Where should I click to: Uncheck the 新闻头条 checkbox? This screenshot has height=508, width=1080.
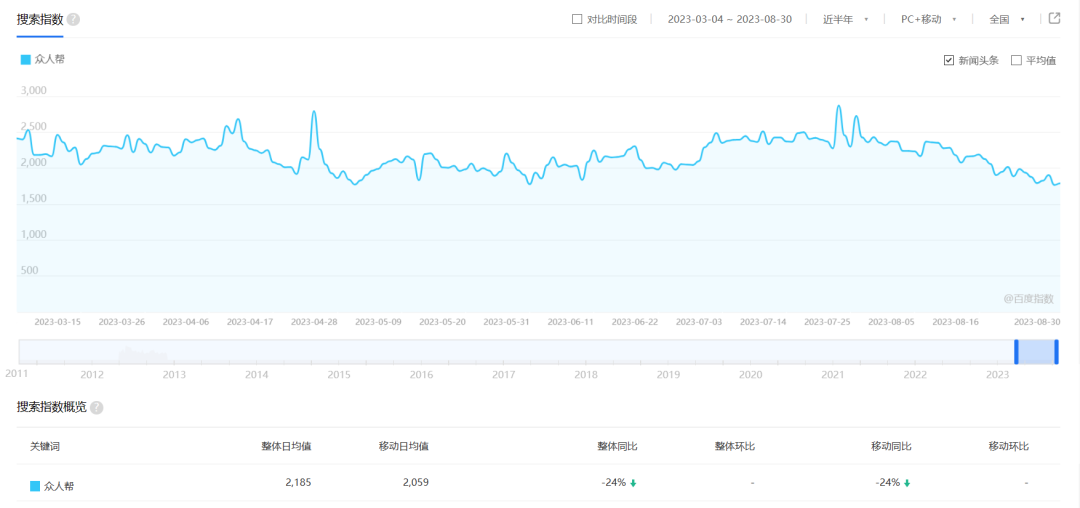(x=949, y=60)
